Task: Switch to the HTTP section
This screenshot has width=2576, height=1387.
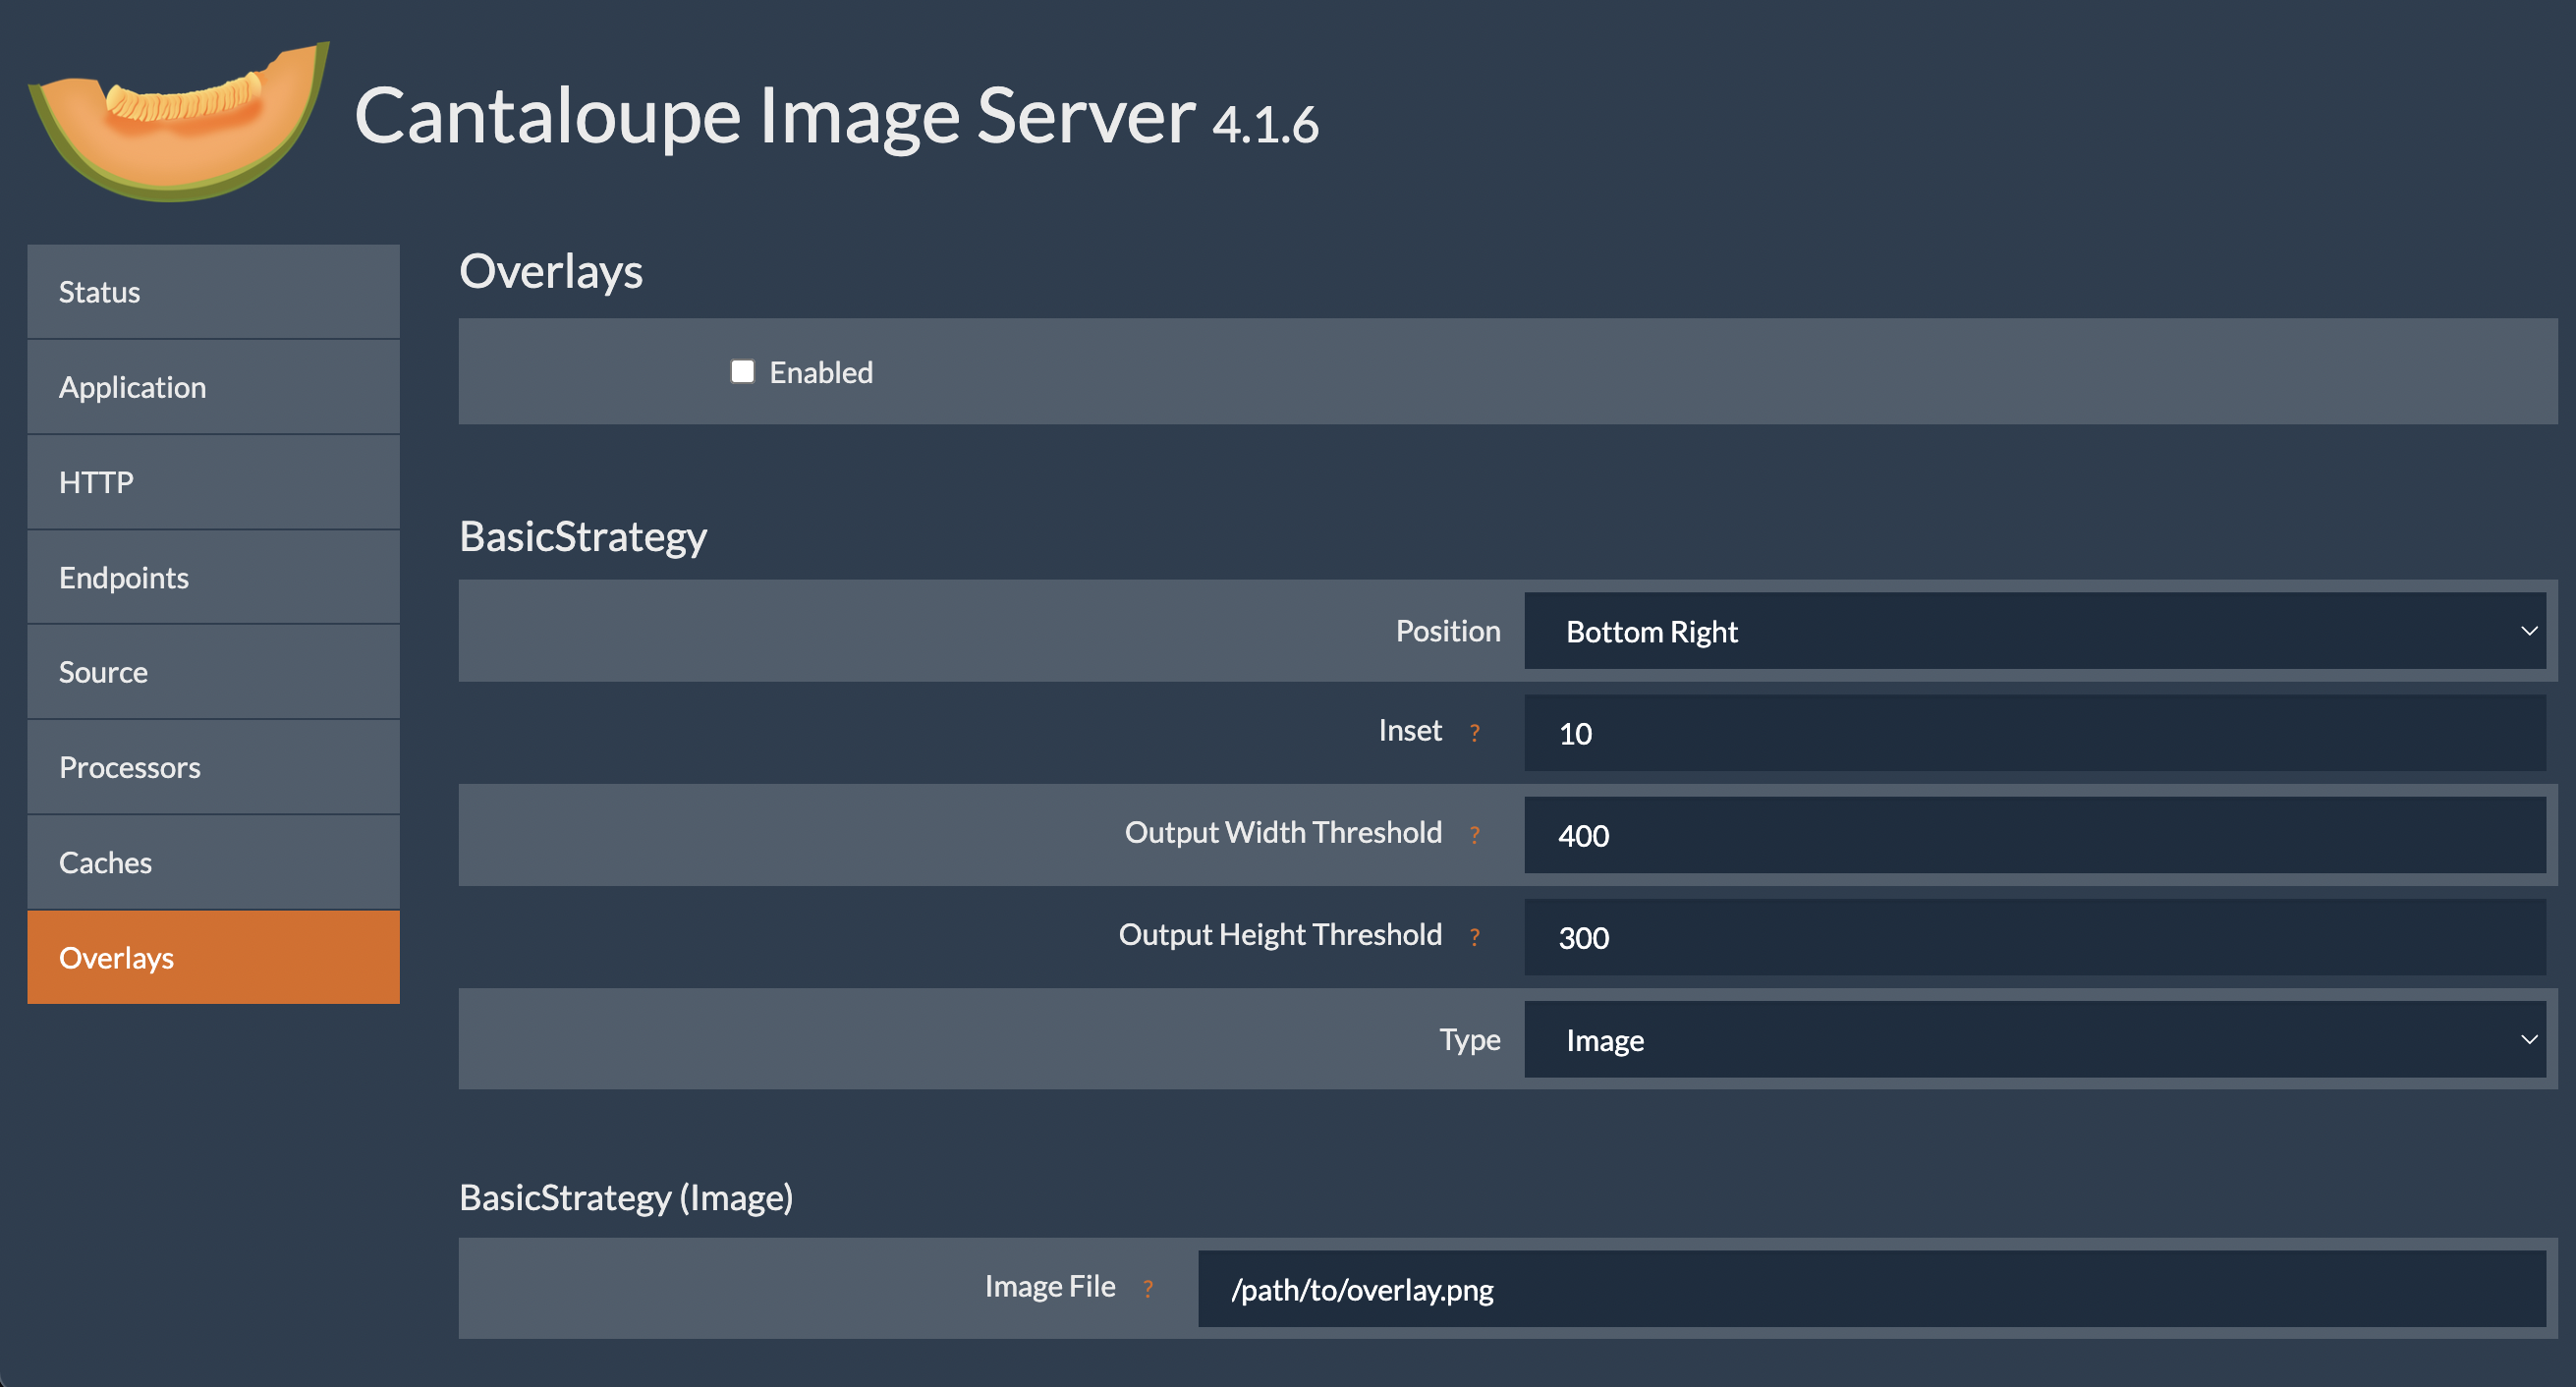Action: tap(213, 482)
